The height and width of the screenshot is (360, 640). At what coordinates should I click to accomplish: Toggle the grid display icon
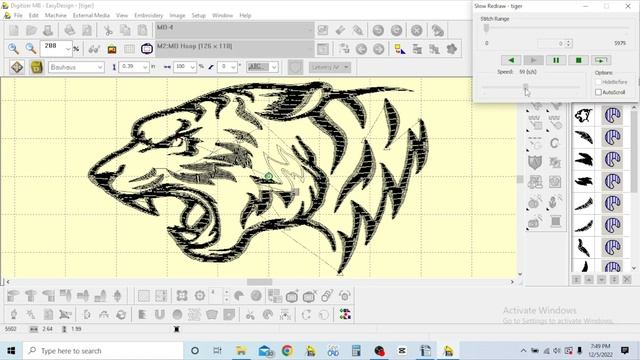point(129,49)
